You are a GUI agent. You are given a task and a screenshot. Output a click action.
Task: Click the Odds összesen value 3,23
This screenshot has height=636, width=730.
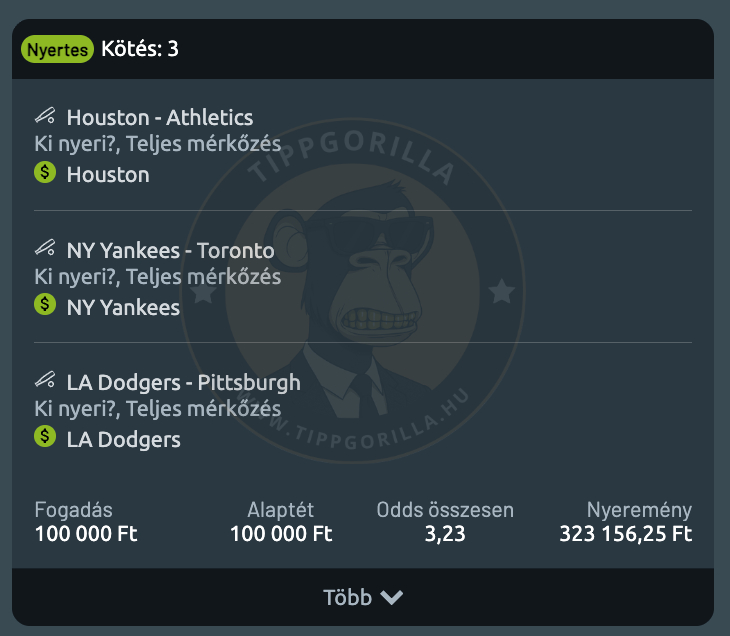click(445, 535)
